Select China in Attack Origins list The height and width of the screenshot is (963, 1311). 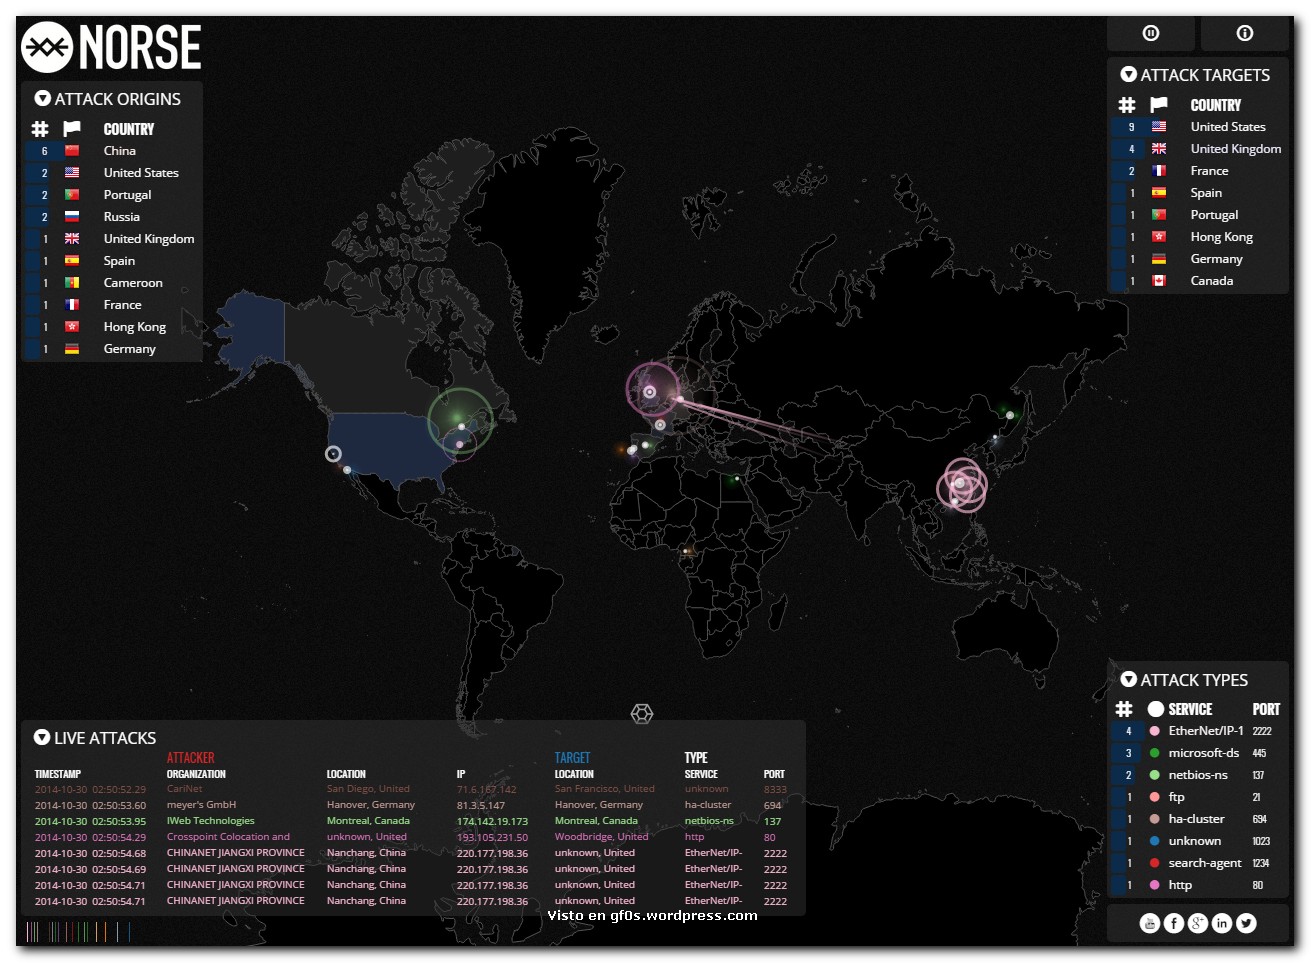(x=120, y=151)
